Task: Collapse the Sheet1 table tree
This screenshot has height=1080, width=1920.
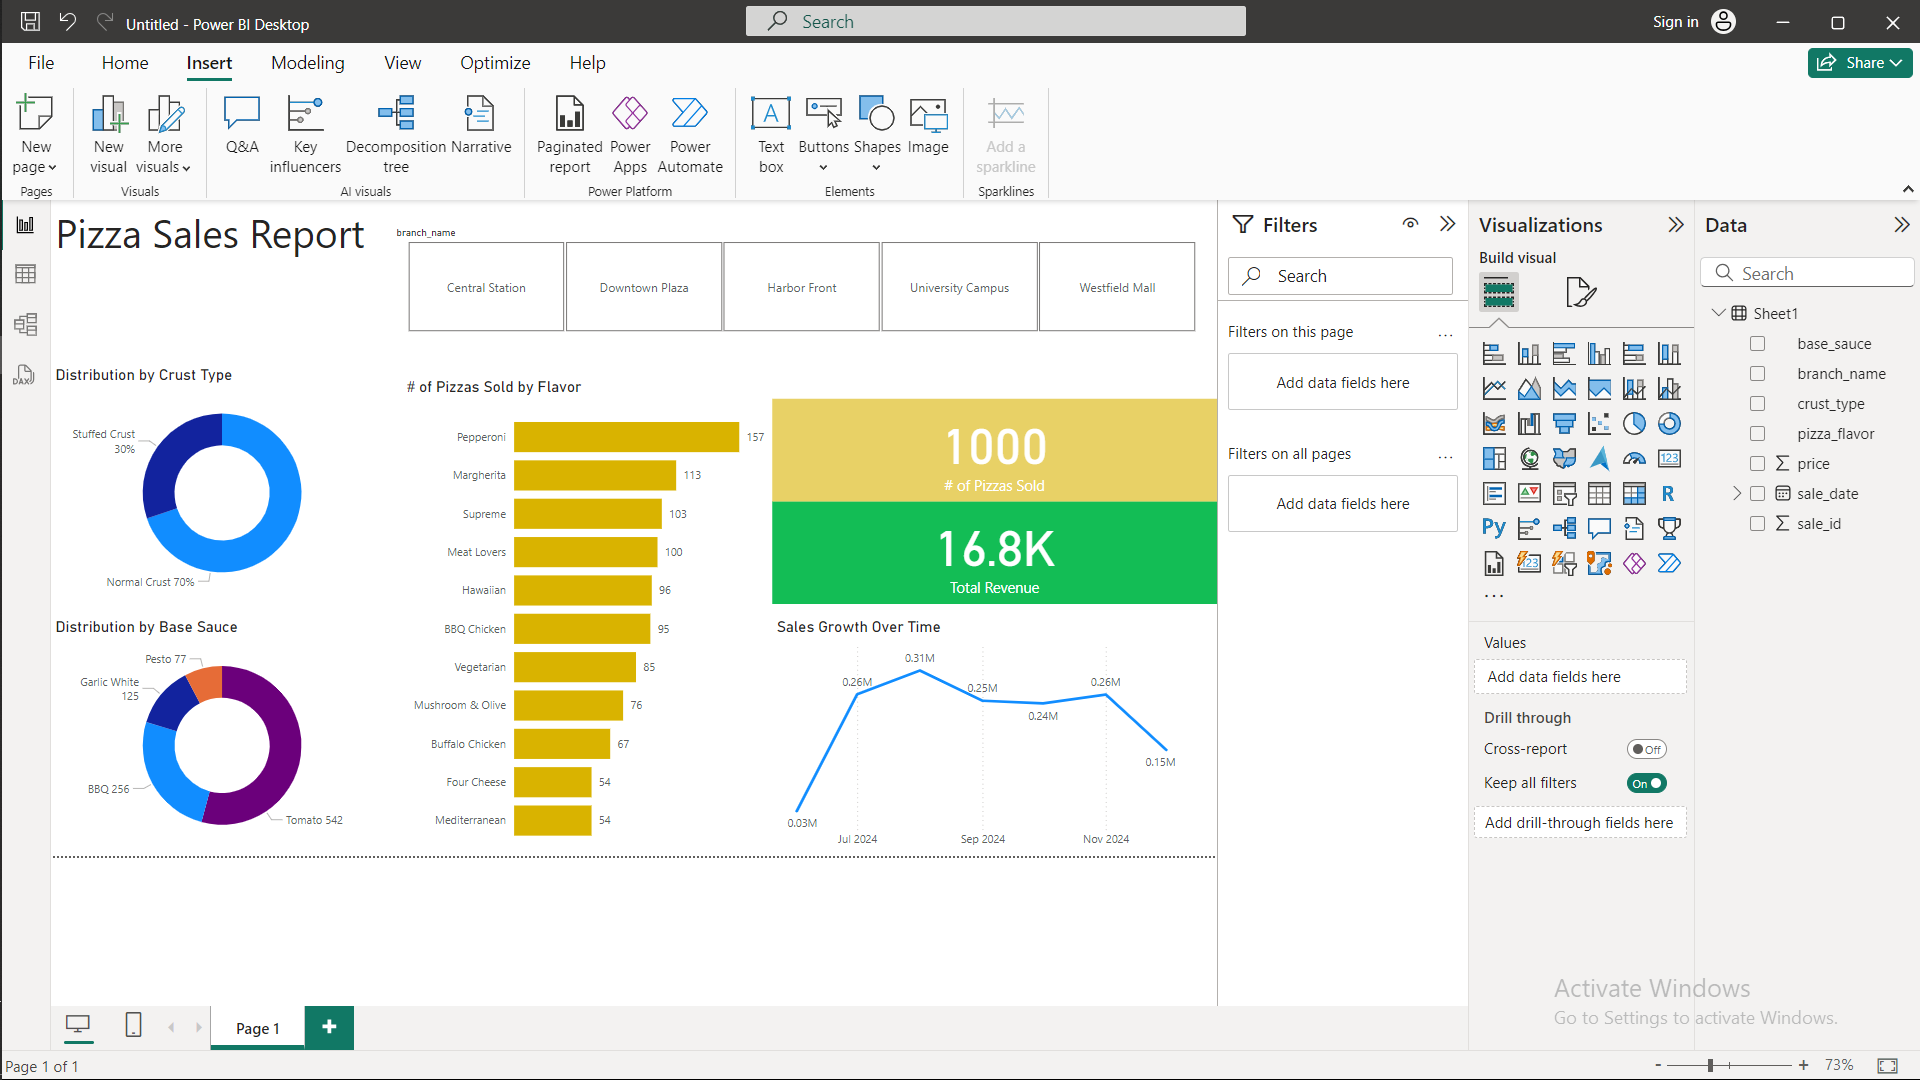Action: pyautogui.click(x=1719, y=313)
